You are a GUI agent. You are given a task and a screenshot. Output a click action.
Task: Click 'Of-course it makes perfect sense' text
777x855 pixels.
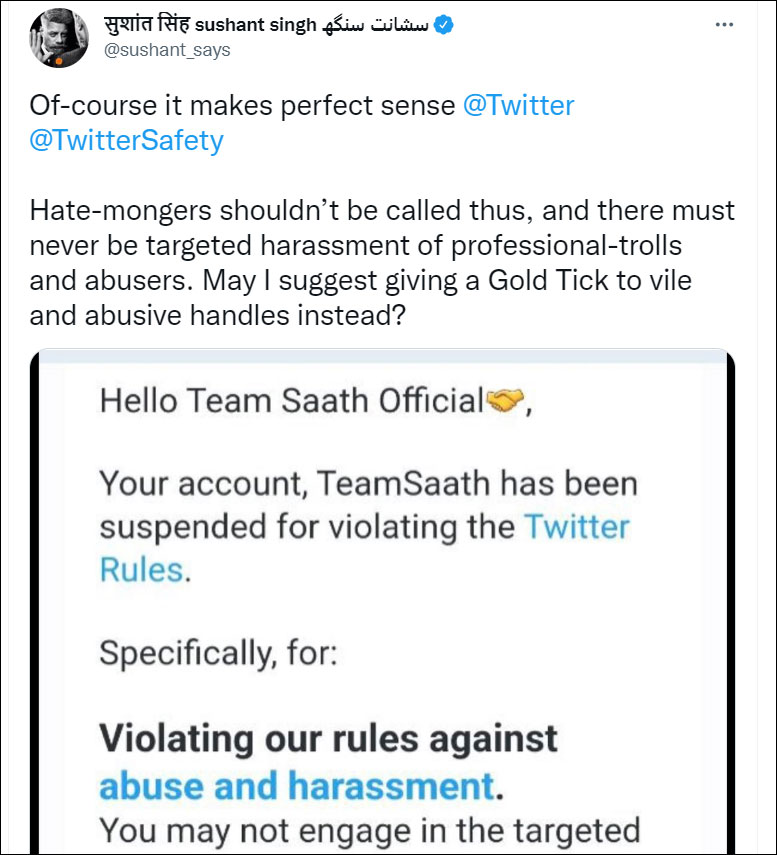pyautogui.click(x=242, y=105)
